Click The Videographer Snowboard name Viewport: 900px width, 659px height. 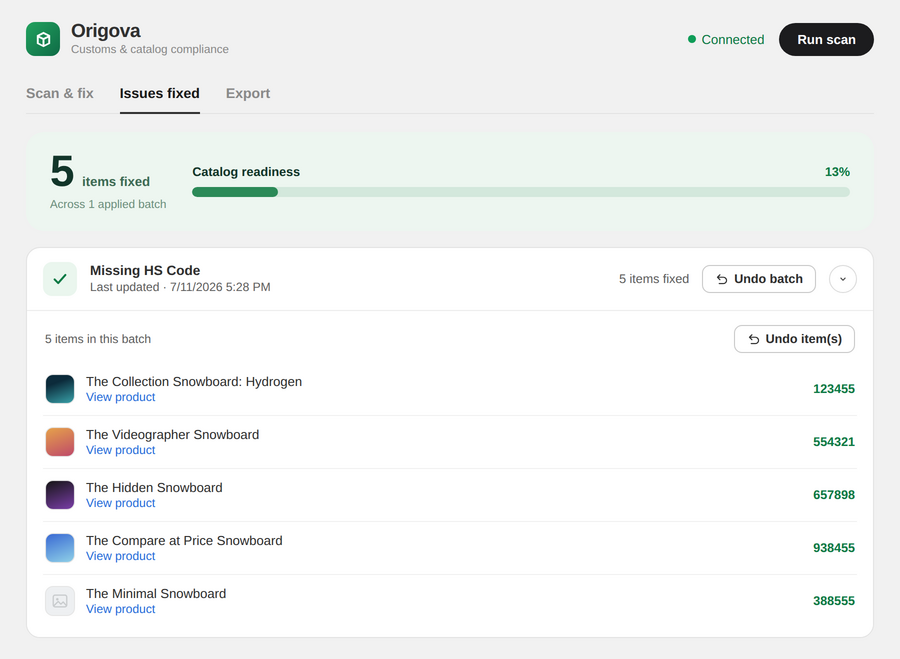point(173,435)
